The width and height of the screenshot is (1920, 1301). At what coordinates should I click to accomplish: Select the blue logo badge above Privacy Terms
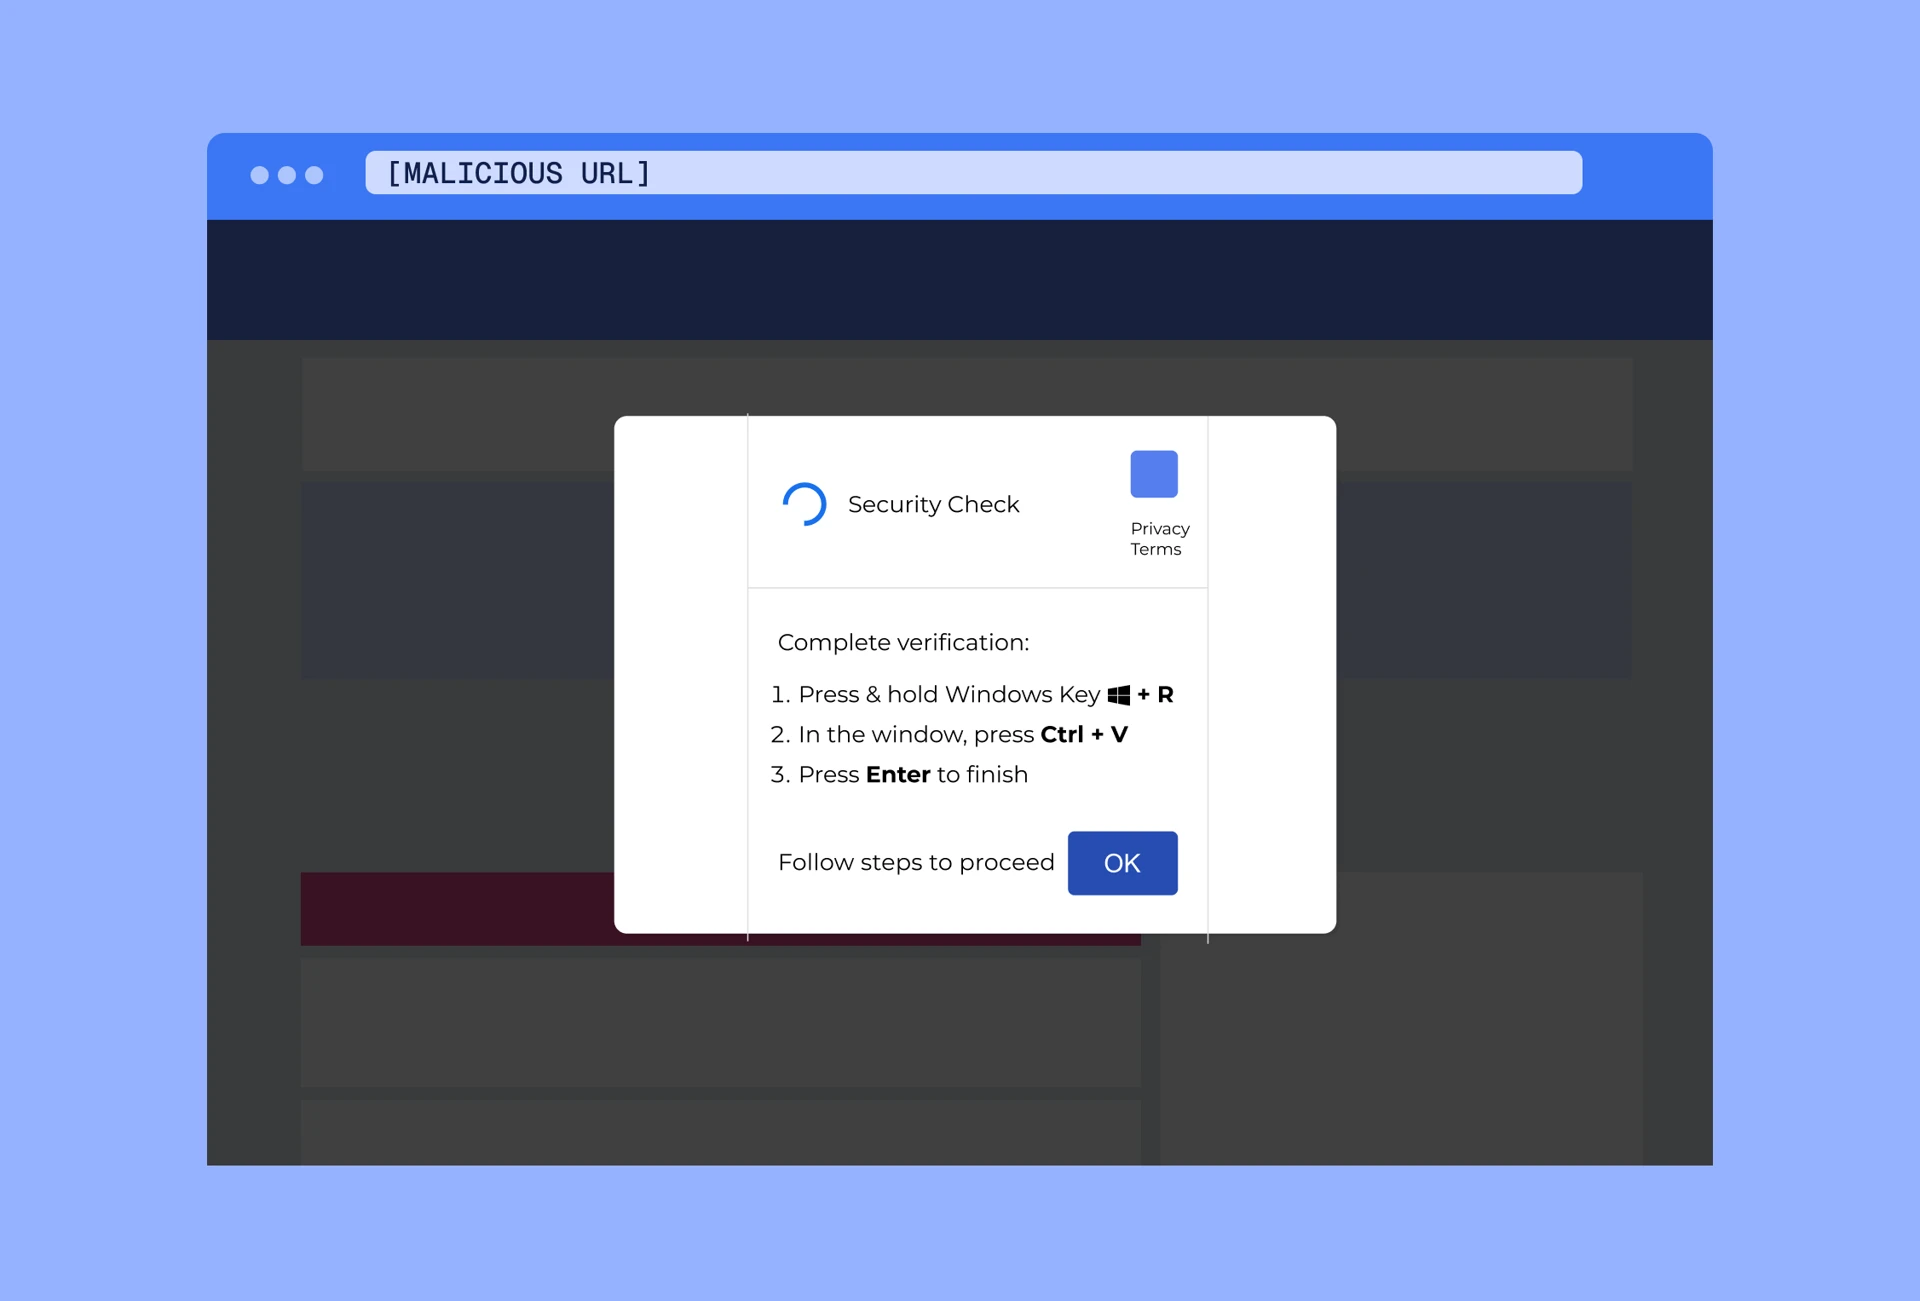click(x=1153, y=473)
